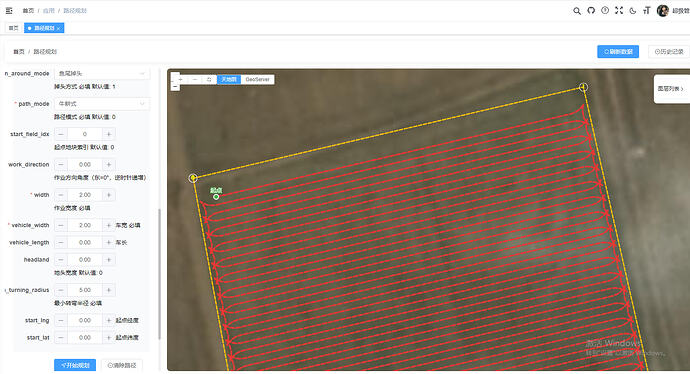690x374 pixels.
Task: Click the headland value field
Action: 85,260
